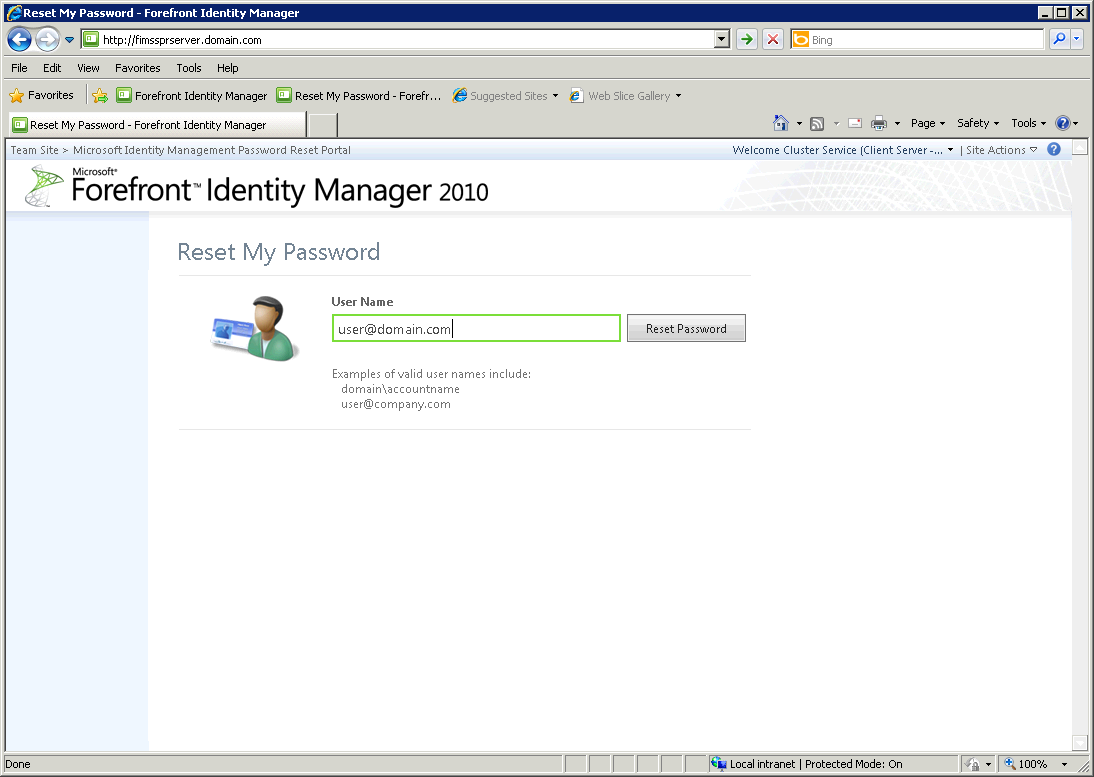Click the RSS Feeds icon
The height and width of the screenshot is (777, 1094).
[817, 123]
